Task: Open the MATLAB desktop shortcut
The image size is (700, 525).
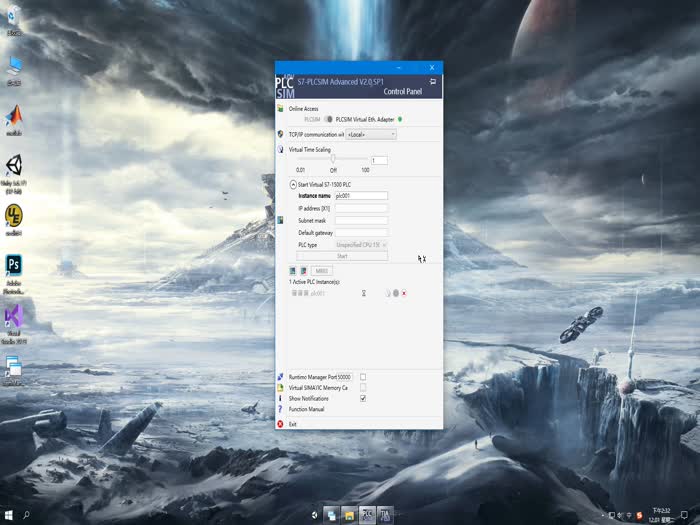Action: pos(14,117)
